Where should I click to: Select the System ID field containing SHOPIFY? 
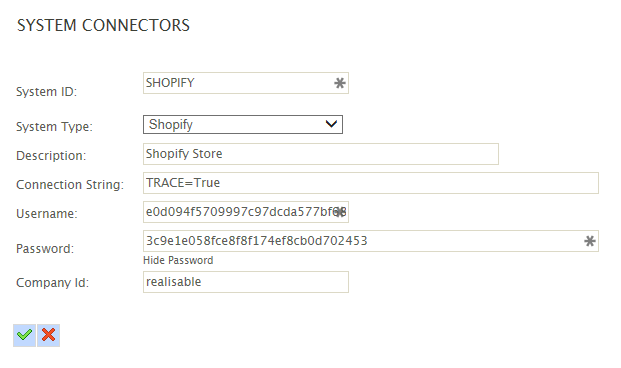coord(246,83)
